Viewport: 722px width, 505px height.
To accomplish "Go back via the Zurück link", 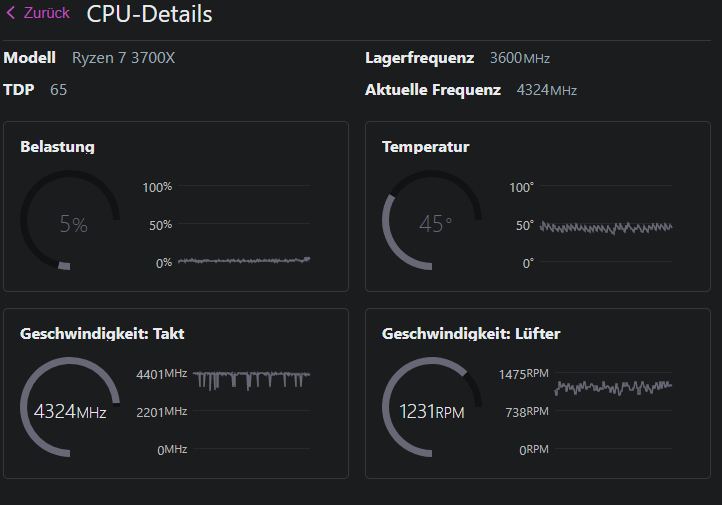I will (x=46, y=13).
